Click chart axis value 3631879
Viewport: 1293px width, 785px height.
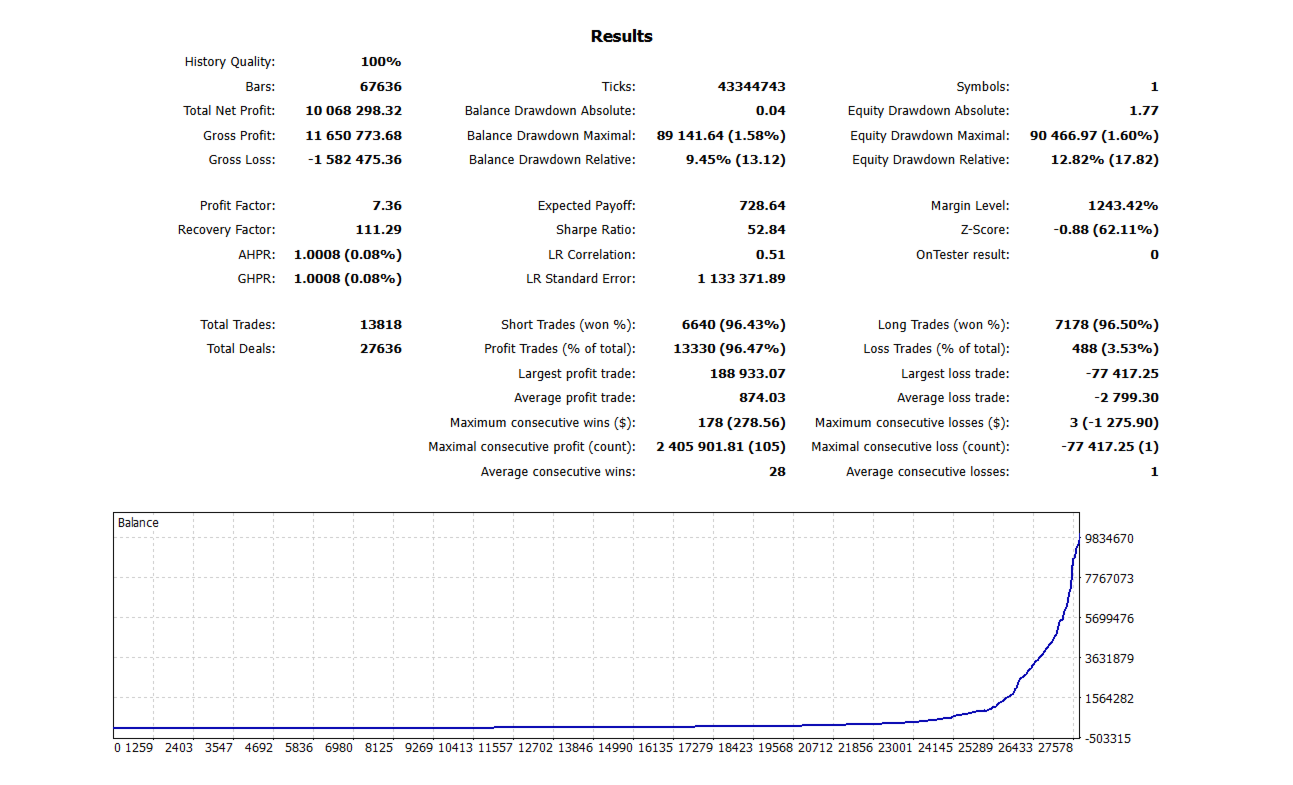pyautogui.click(x=1109, y=658)
